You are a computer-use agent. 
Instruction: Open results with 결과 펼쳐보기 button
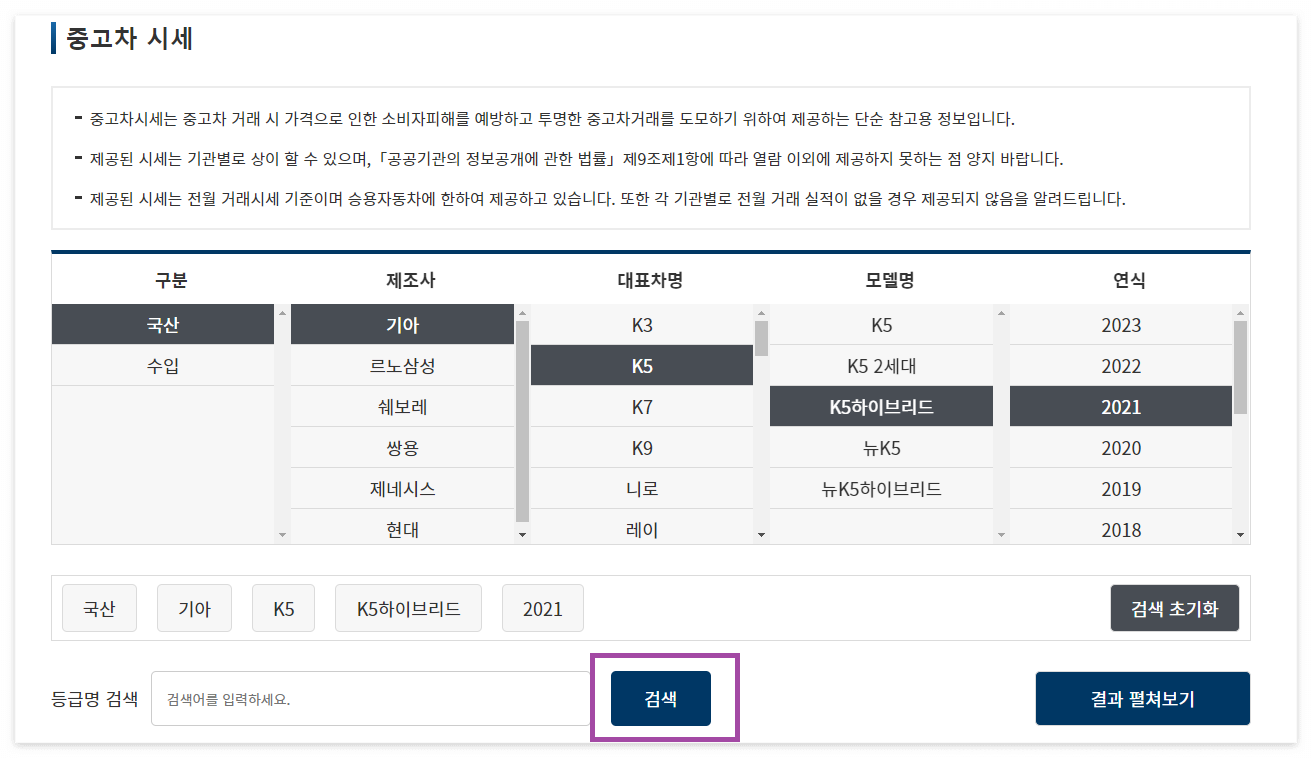click(1142, 698)
